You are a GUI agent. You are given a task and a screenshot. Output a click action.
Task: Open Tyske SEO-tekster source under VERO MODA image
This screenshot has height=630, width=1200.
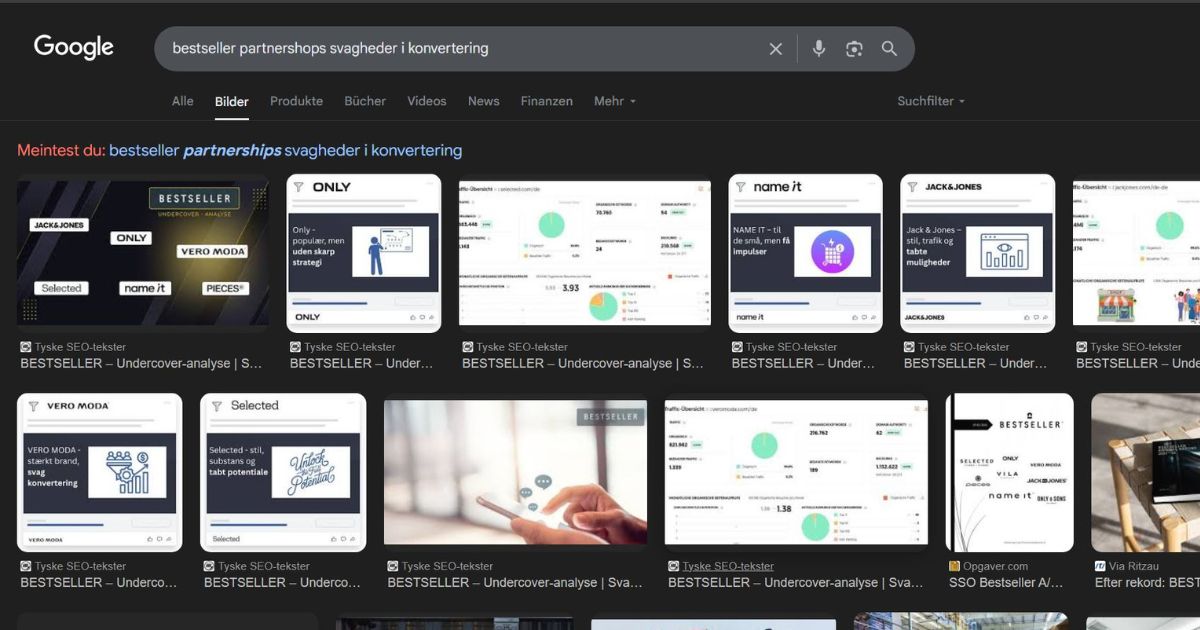click(81, 566)
